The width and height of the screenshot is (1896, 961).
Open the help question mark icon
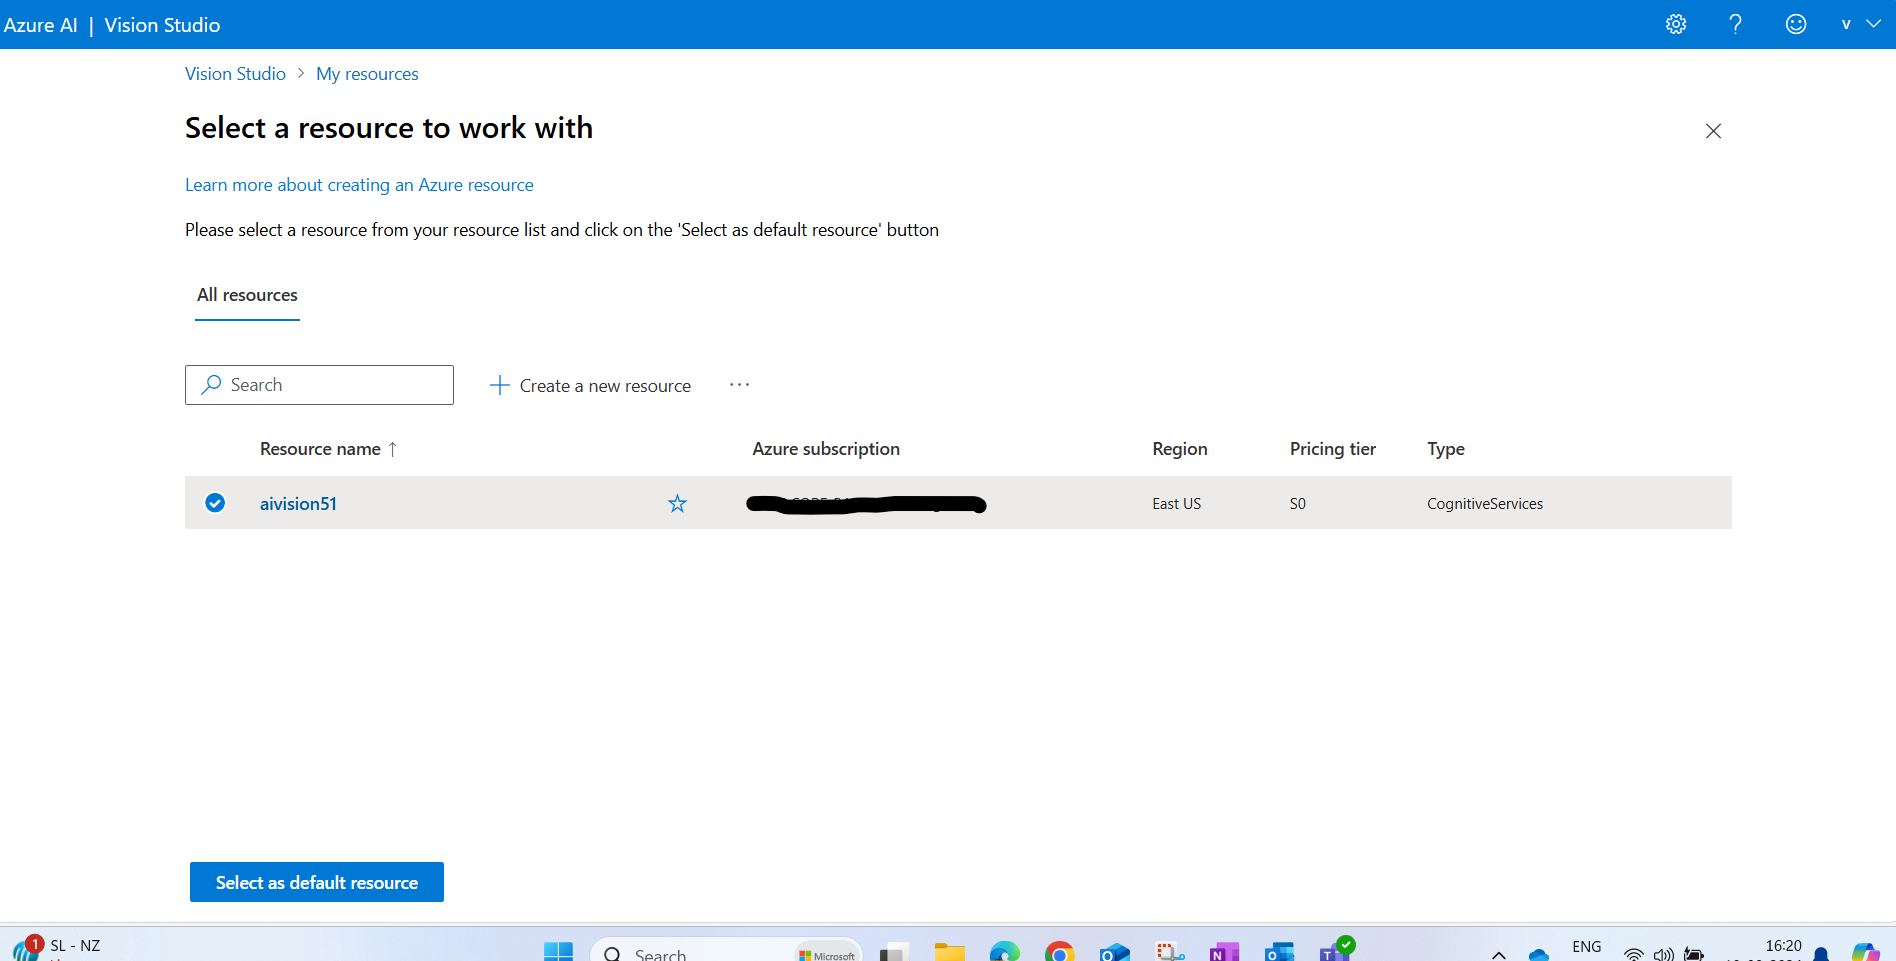1736,24
